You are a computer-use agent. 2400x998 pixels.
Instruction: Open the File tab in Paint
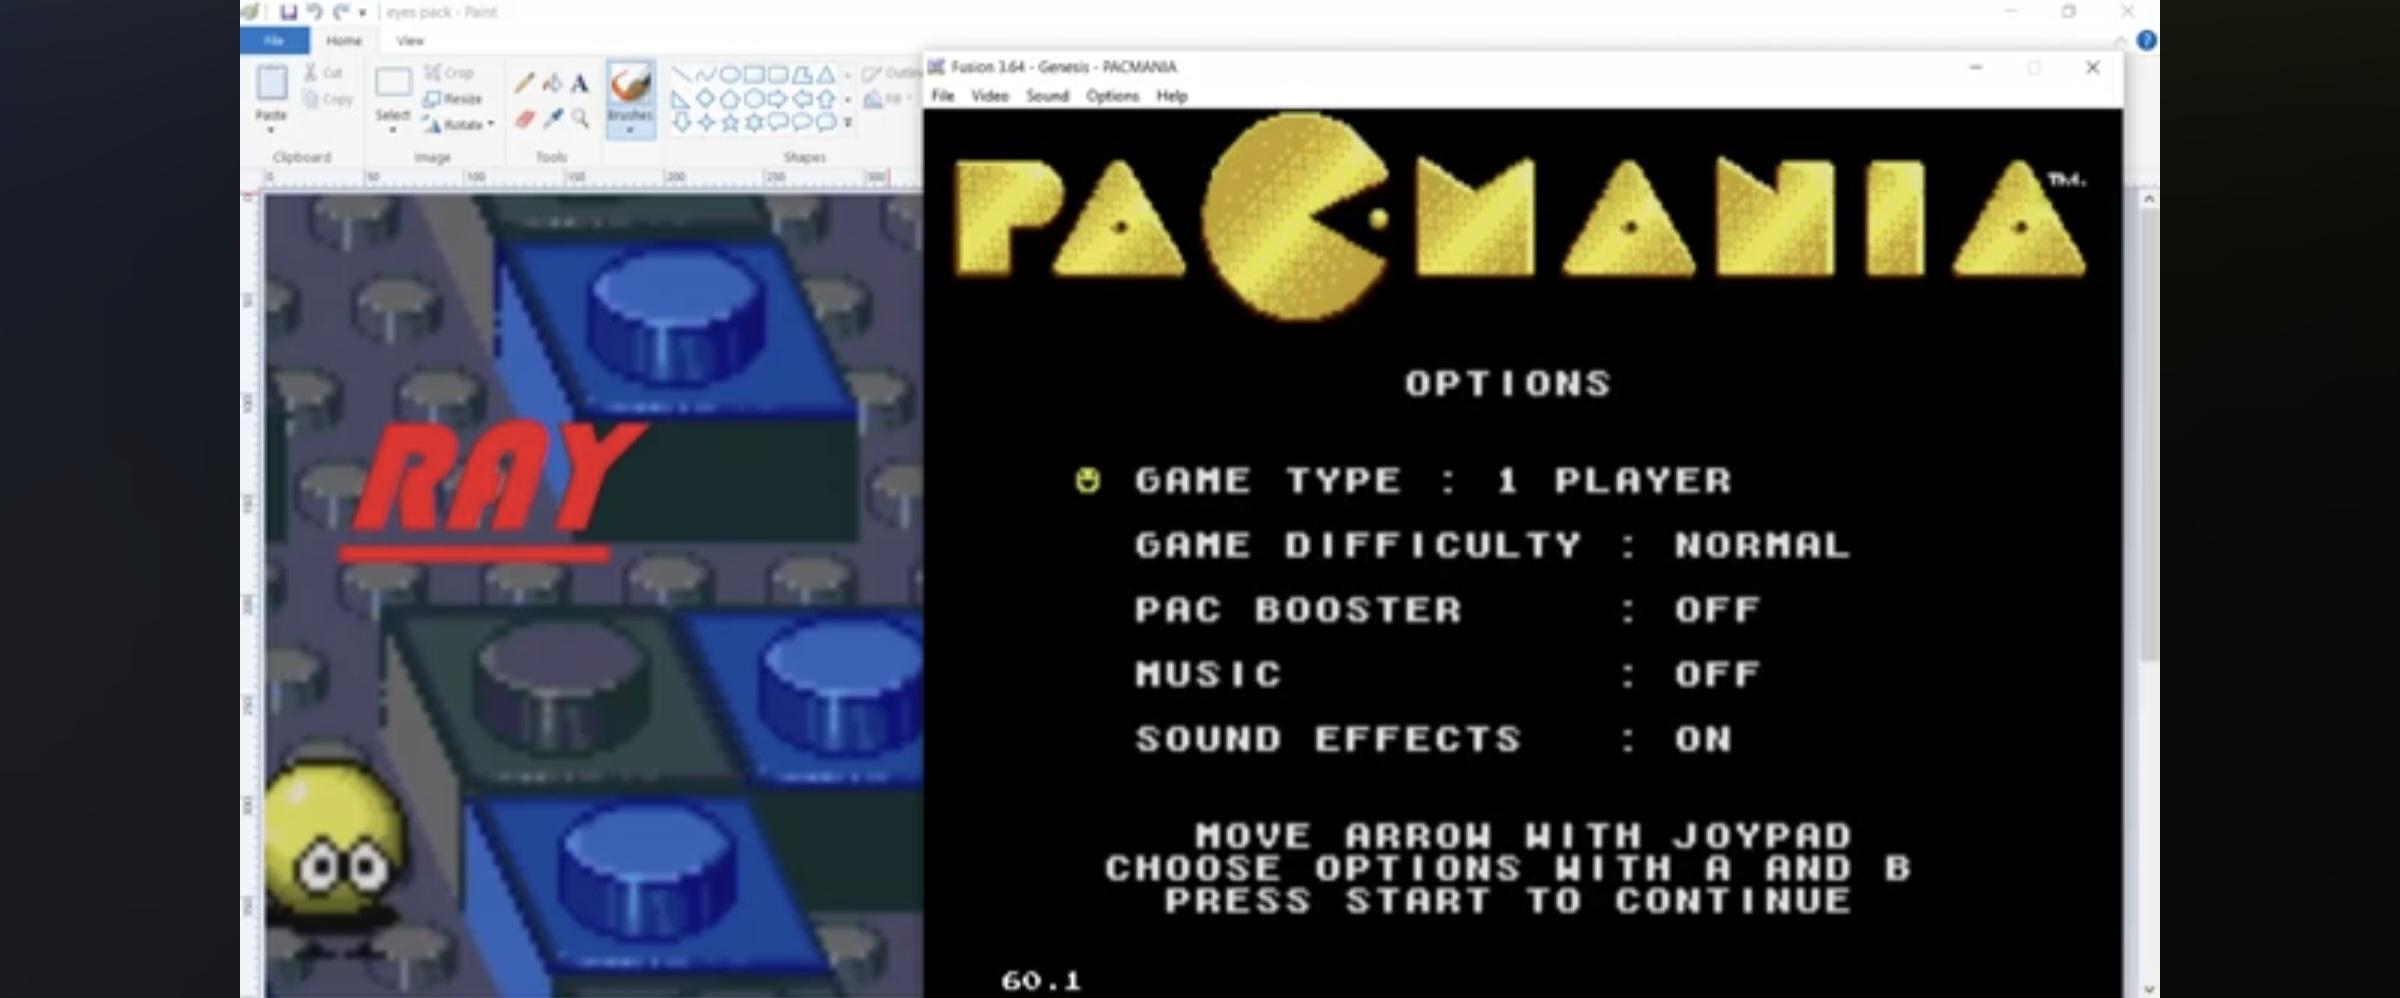(274, 40)
